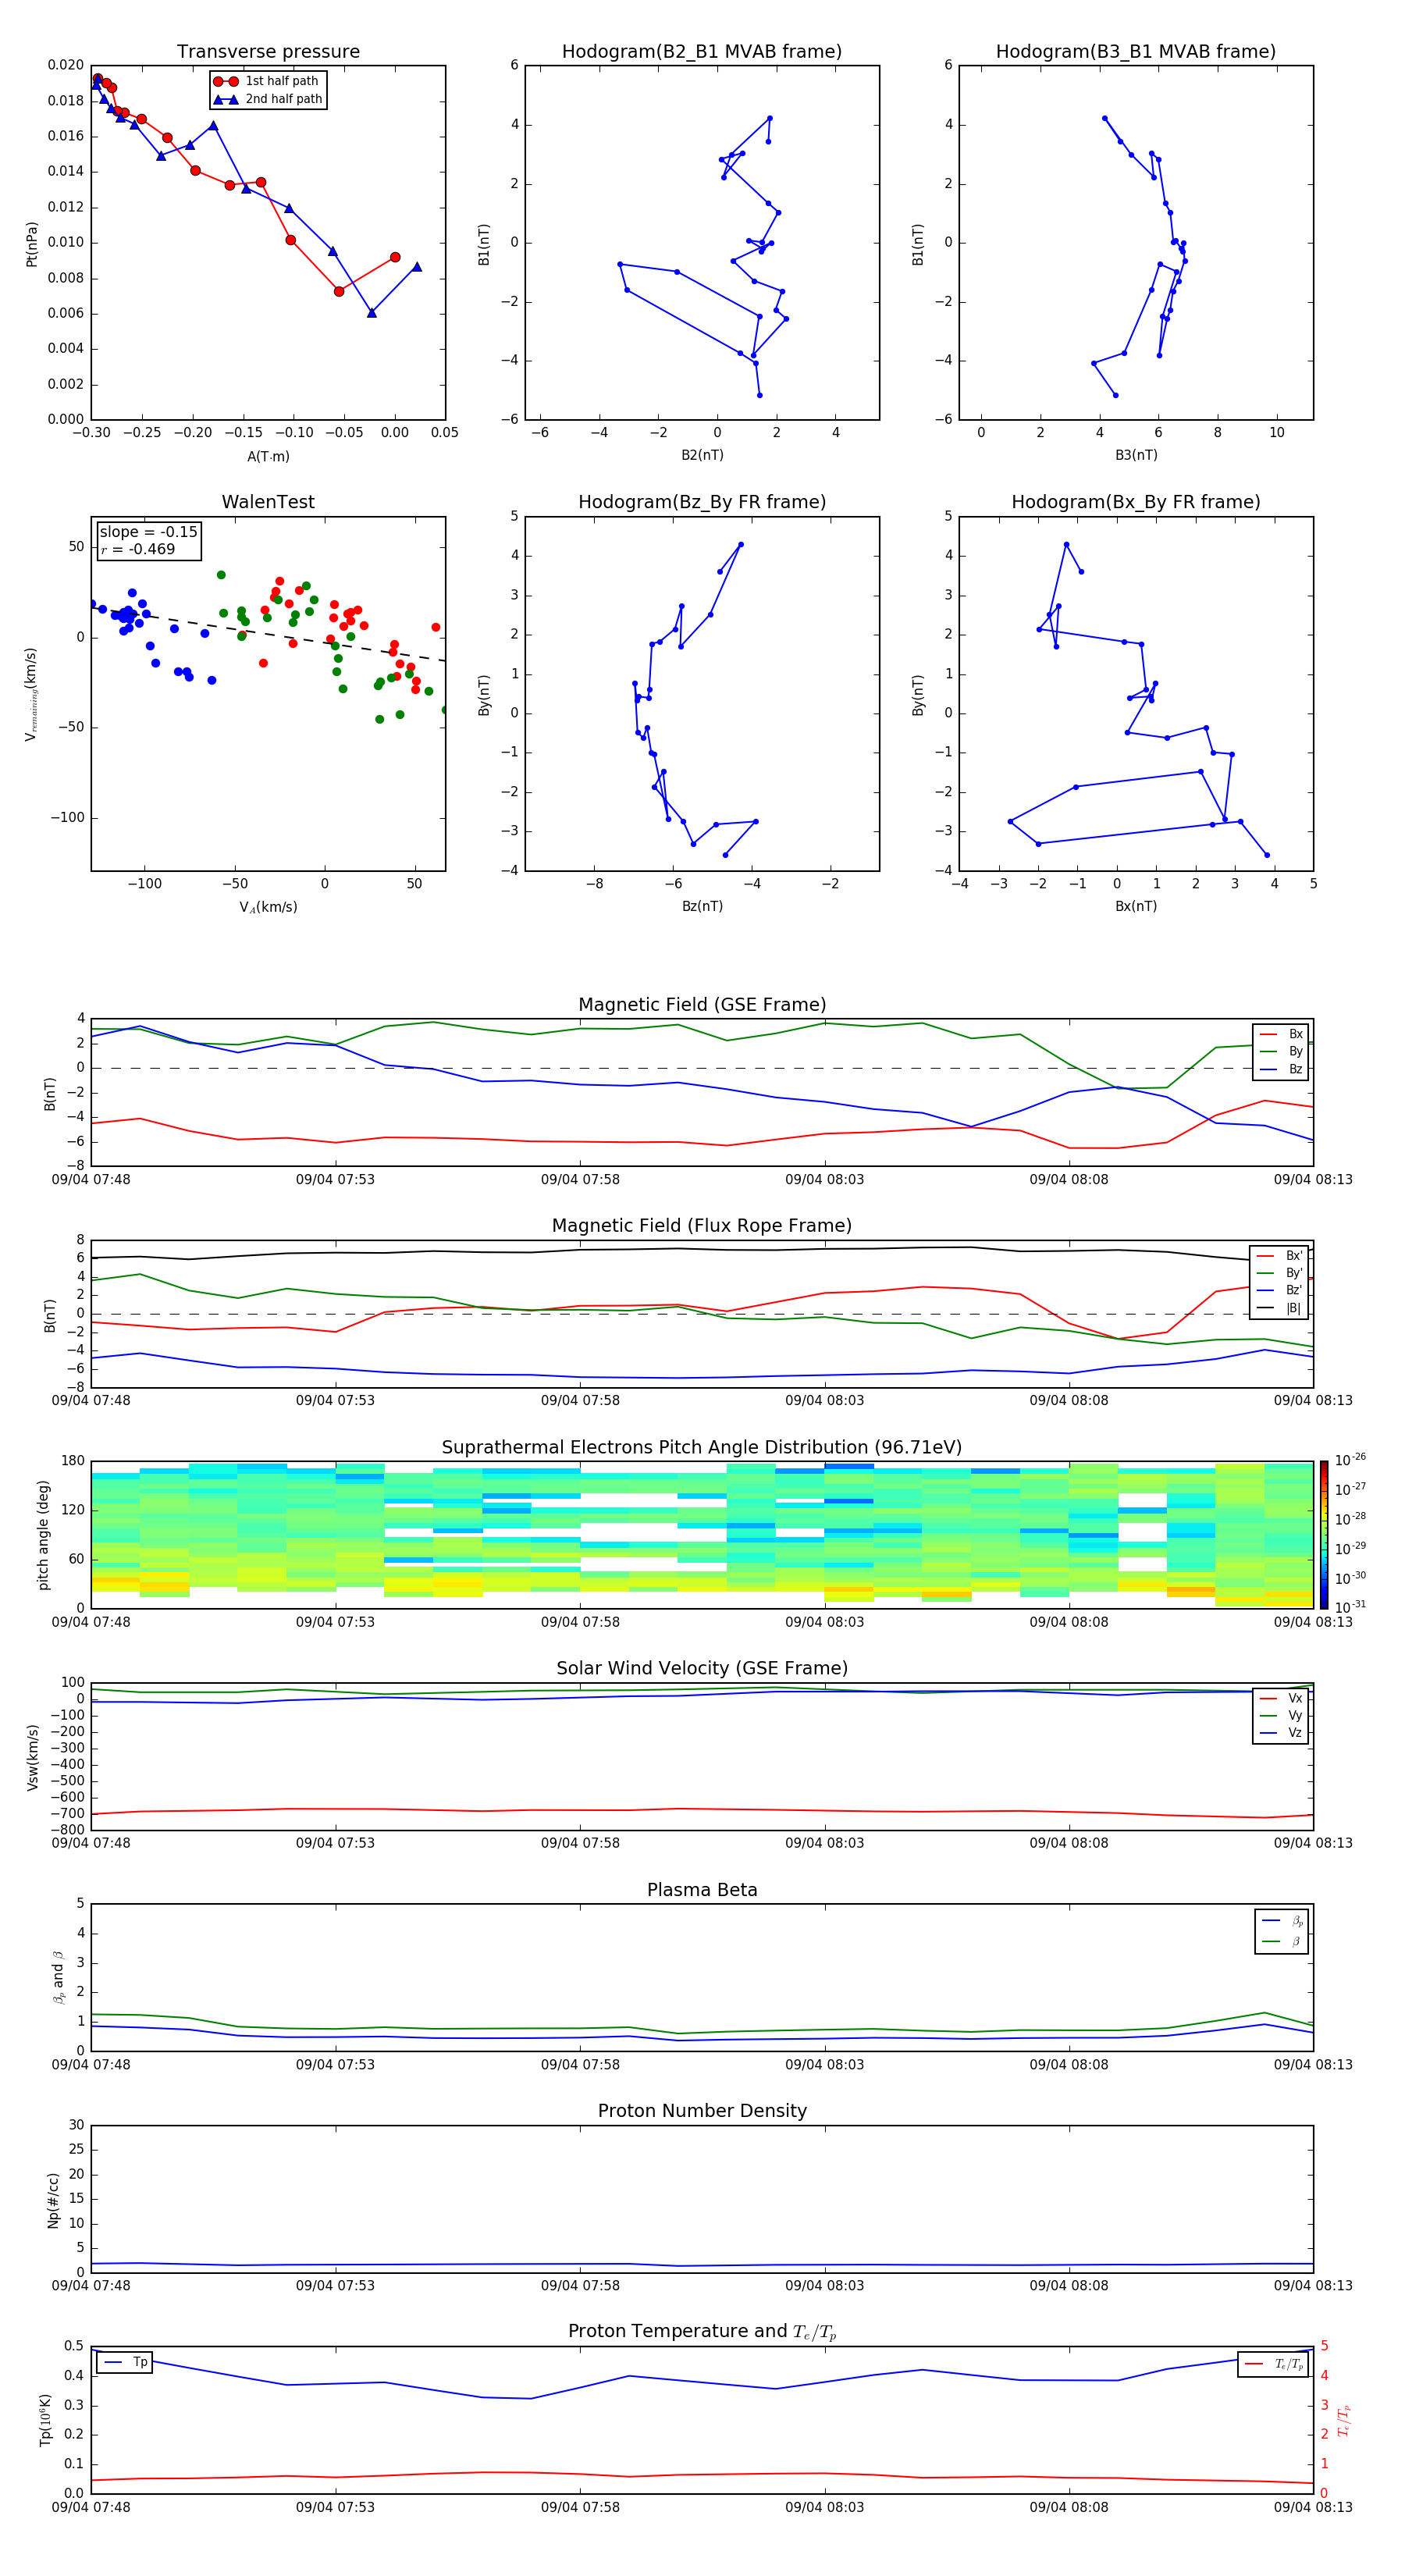Viewport: 1405px width, 2576px height.
Task: Click the 'WalenTest' plot title
Action: [268, 502]
